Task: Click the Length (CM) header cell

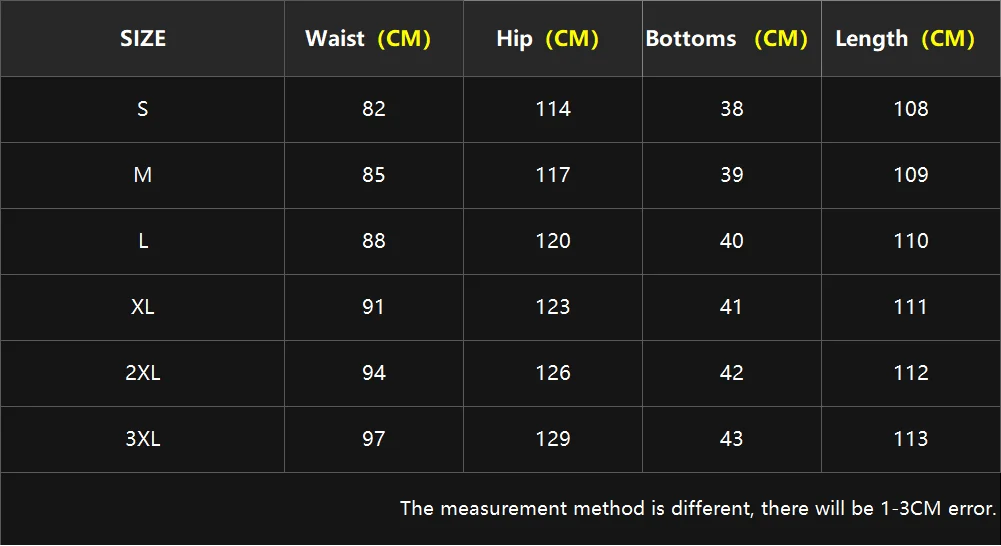Action: point(905,39)
